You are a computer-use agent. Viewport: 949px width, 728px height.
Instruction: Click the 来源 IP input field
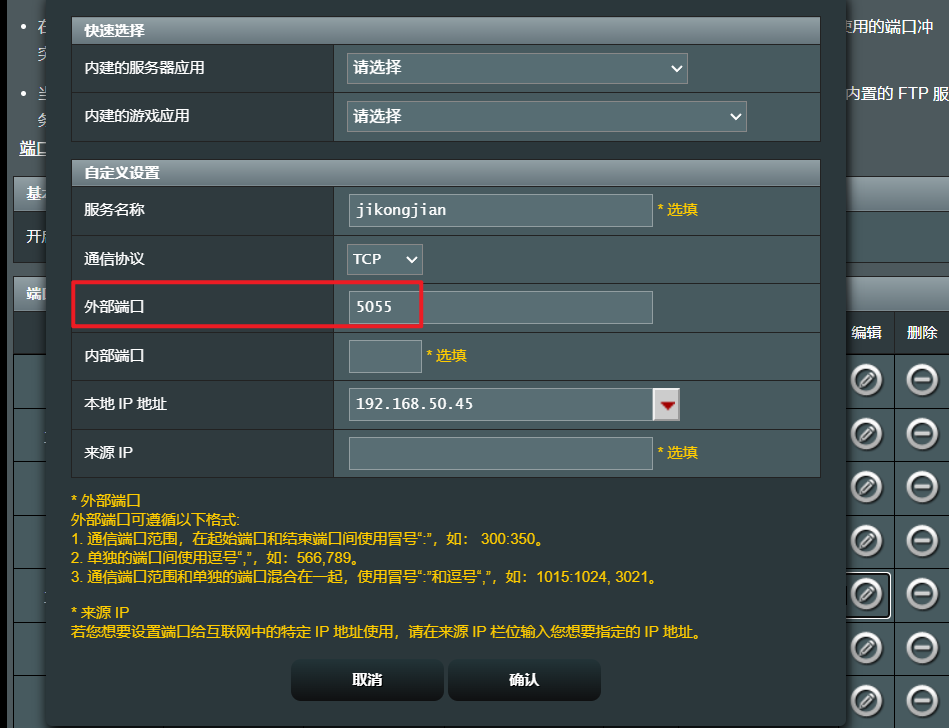point(501,453)
